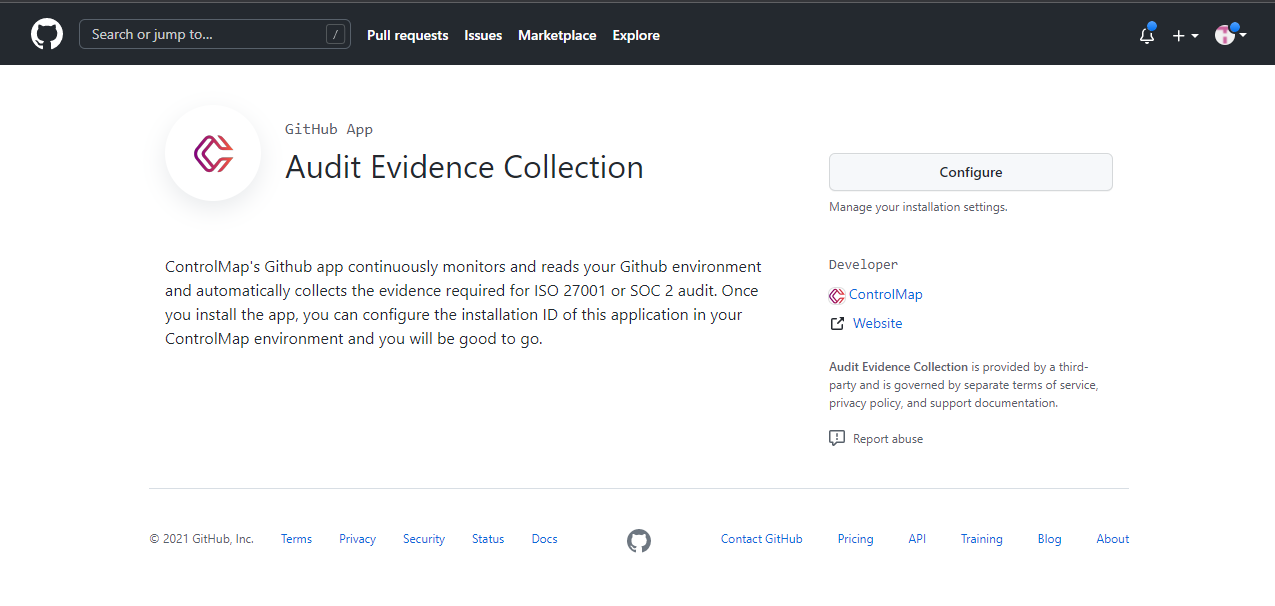Click the external link icon beside Website
The height and width of the screenshot is (606, 1275).
tap(837, 323)
